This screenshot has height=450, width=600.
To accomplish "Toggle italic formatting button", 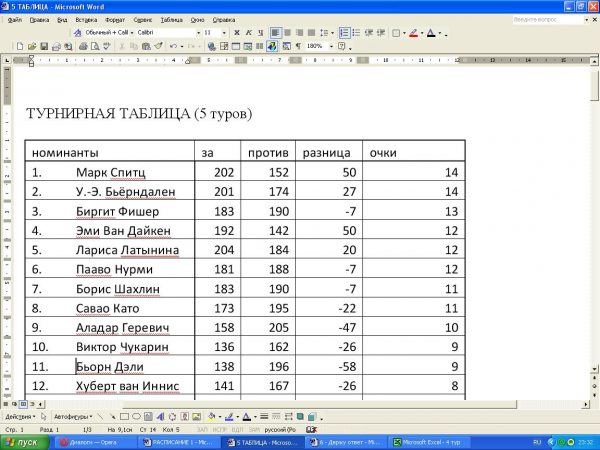I will tap(248, 33).
